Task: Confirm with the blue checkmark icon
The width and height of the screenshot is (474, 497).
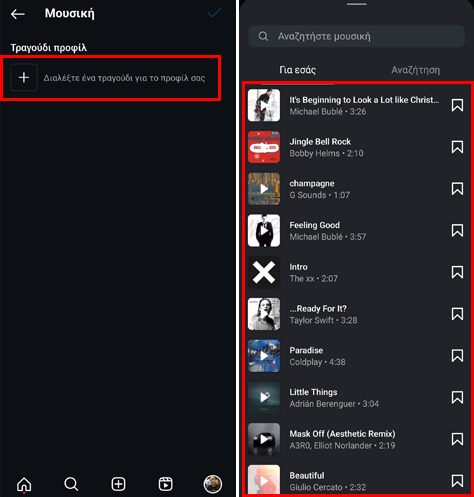Action: coord(214,13)
